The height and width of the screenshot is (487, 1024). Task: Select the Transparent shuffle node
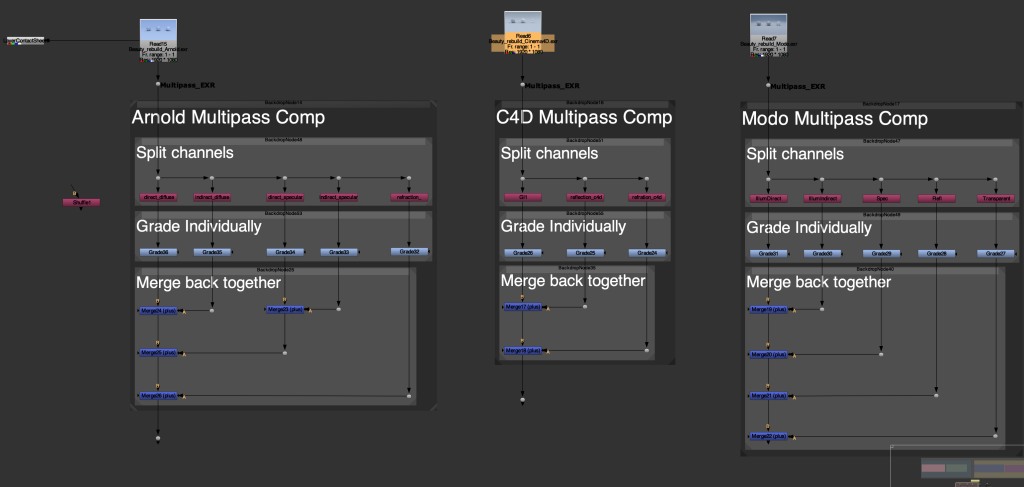click(996, 198)
